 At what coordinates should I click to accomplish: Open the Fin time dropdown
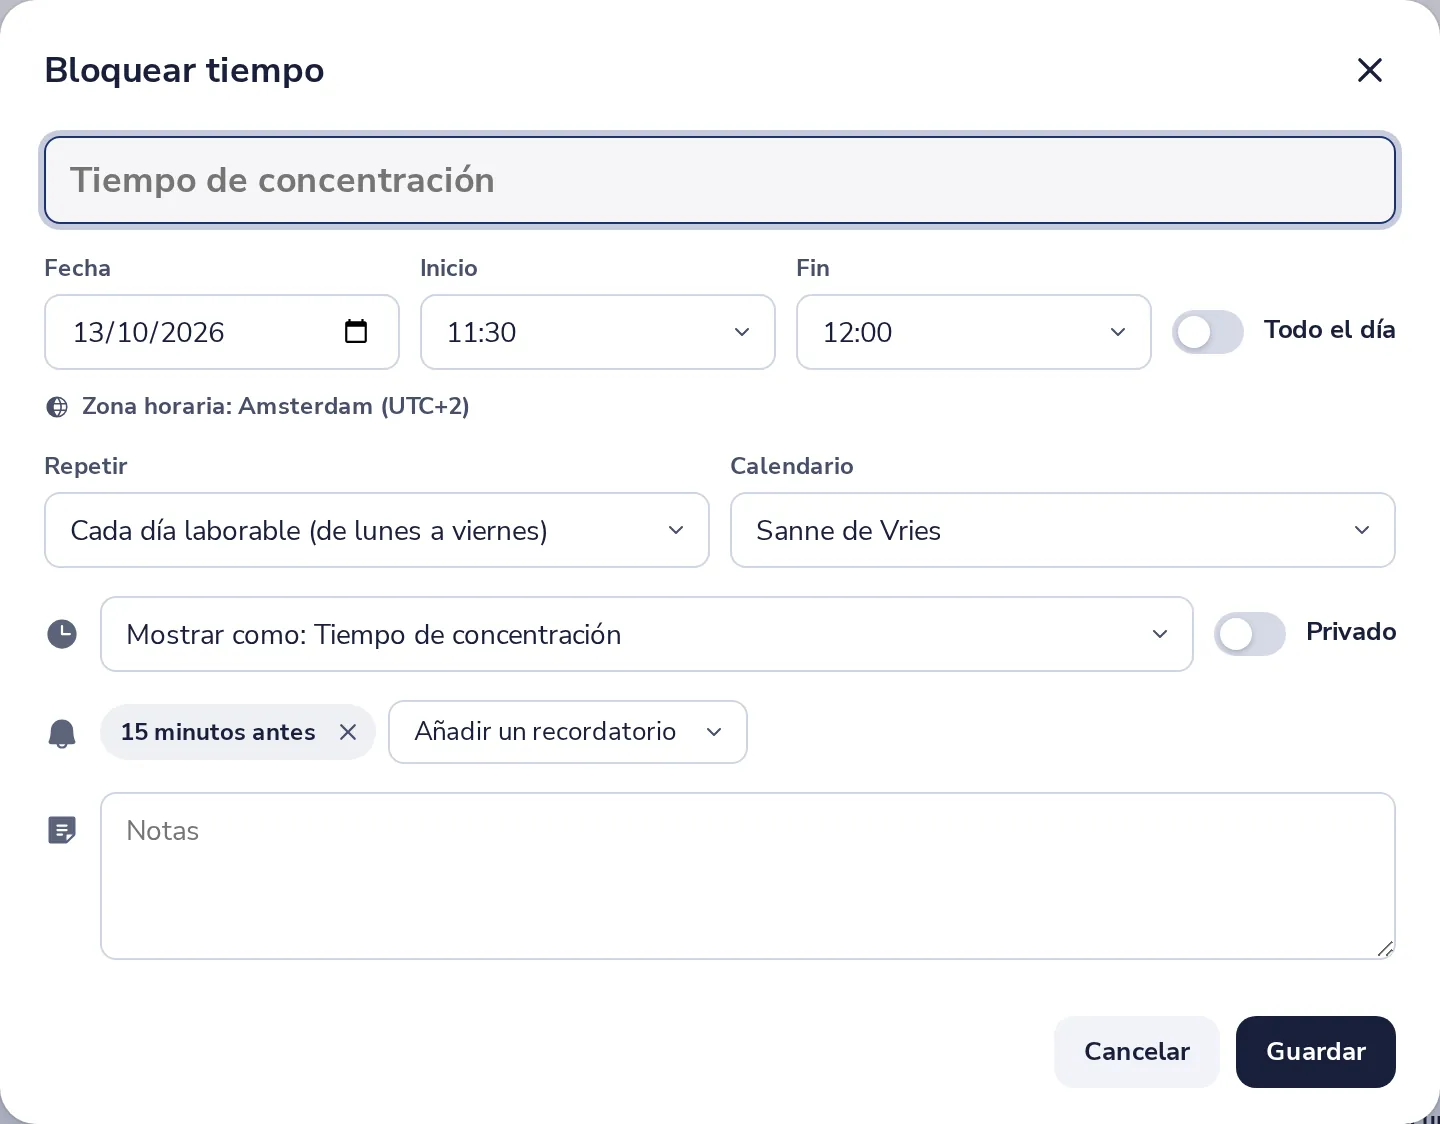tap(974, 332)
